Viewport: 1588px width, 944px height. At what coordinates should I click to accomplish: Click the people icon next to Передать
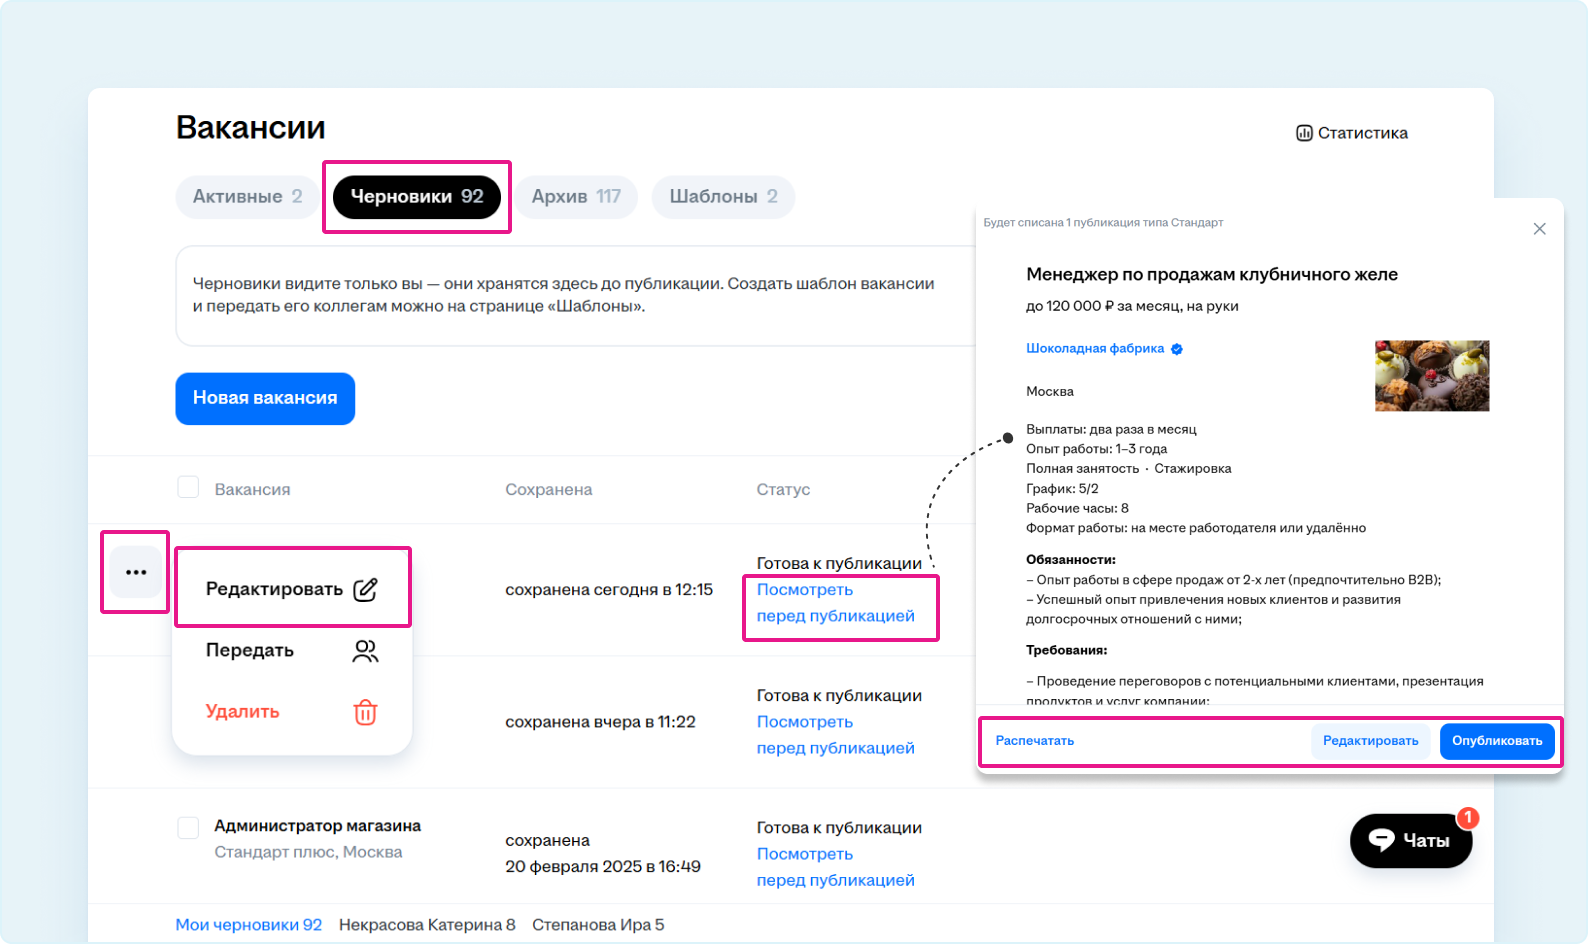[x=365, y=651]
